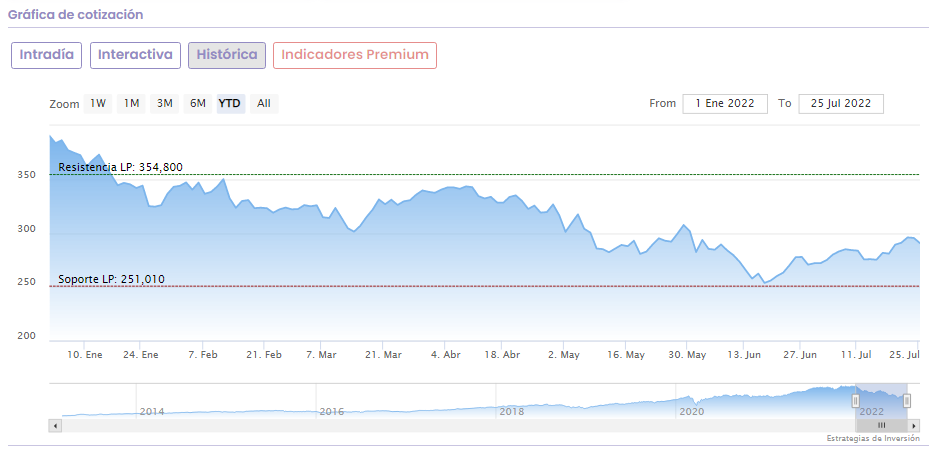Choose the 6M zoom range
The width and height of the screenshot is (935, 456).
198,103
